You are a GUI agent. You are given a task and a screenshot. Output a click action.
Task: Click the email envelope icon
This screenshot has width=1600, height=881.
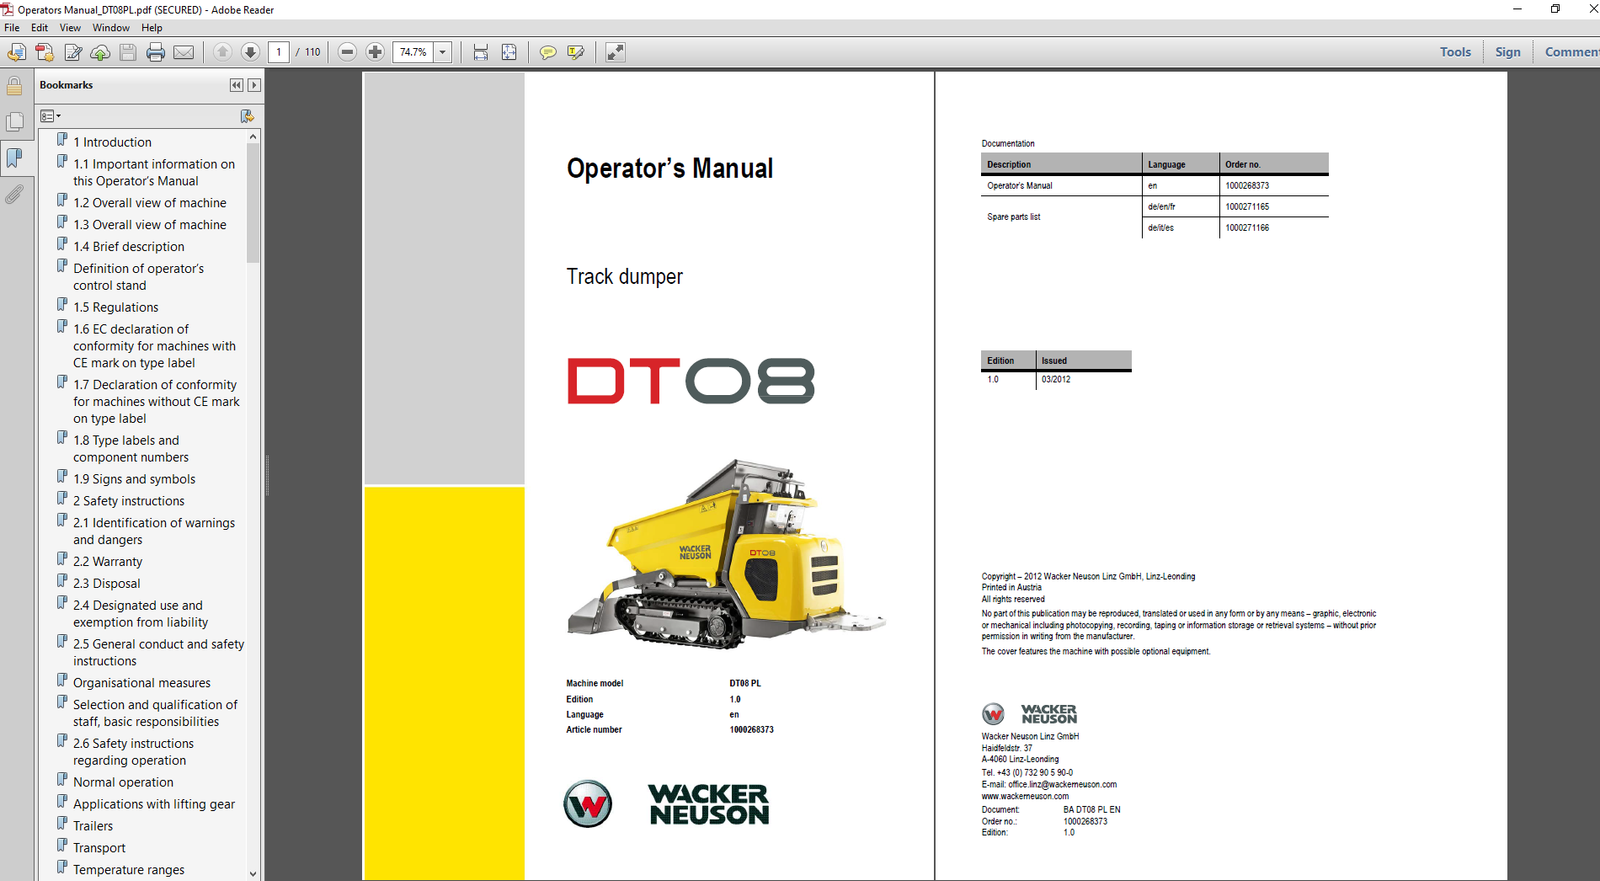pos(184,52)
